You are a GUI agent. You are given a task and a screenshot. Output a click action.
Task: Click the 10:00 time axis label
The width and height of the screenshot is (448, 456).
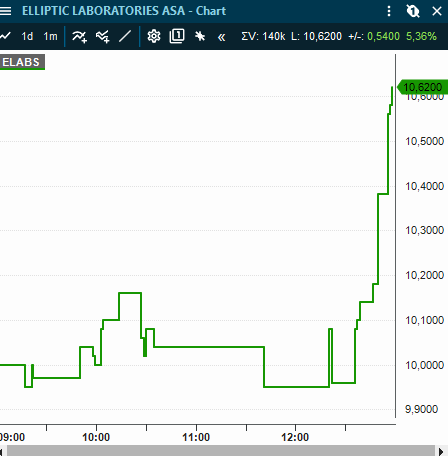coord(96,437)
